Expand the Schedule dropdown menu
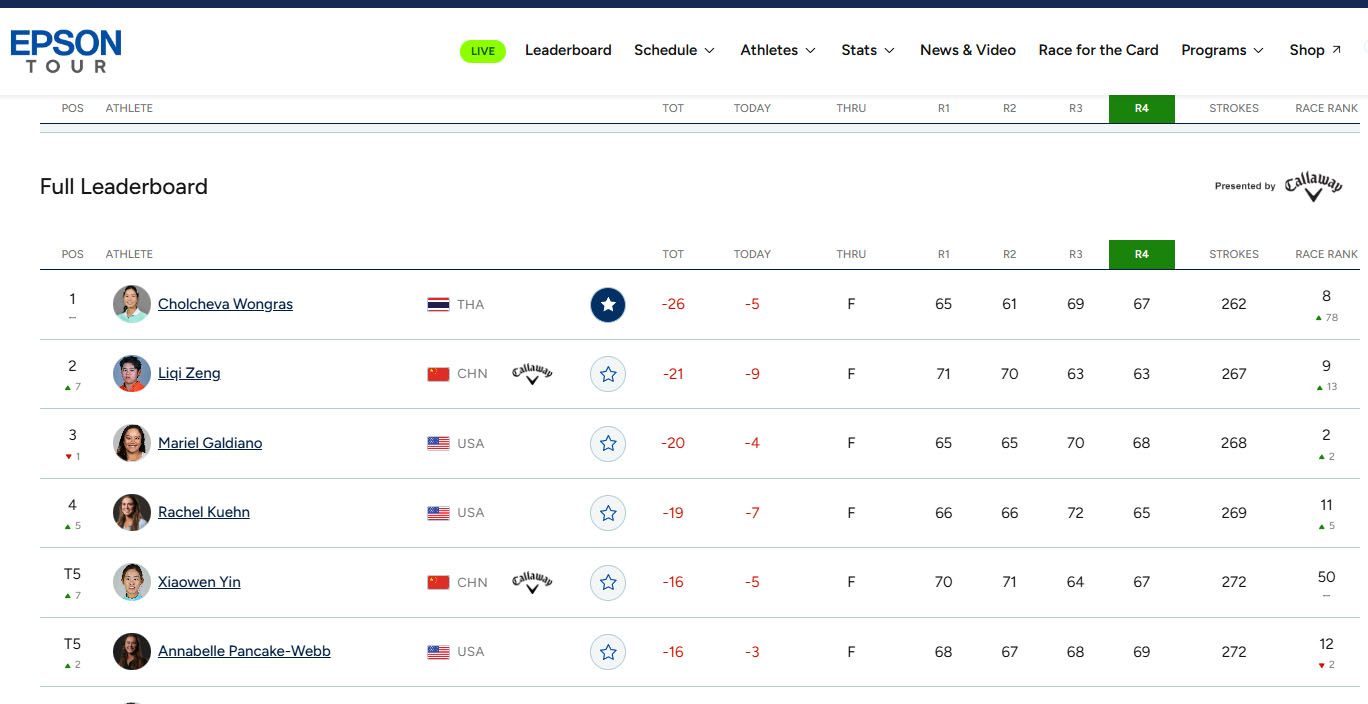This screenshot has height=704, width=1368. (674, 50)
